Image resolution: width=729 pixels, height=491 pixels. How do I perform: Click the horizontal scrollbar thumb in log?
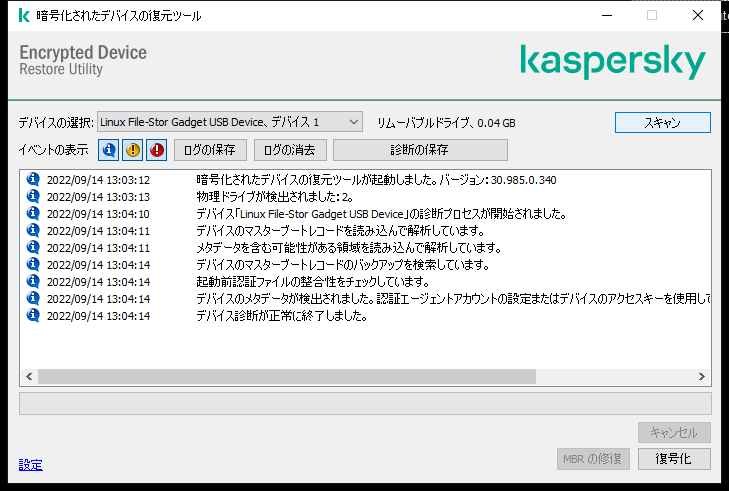point(287,377)
